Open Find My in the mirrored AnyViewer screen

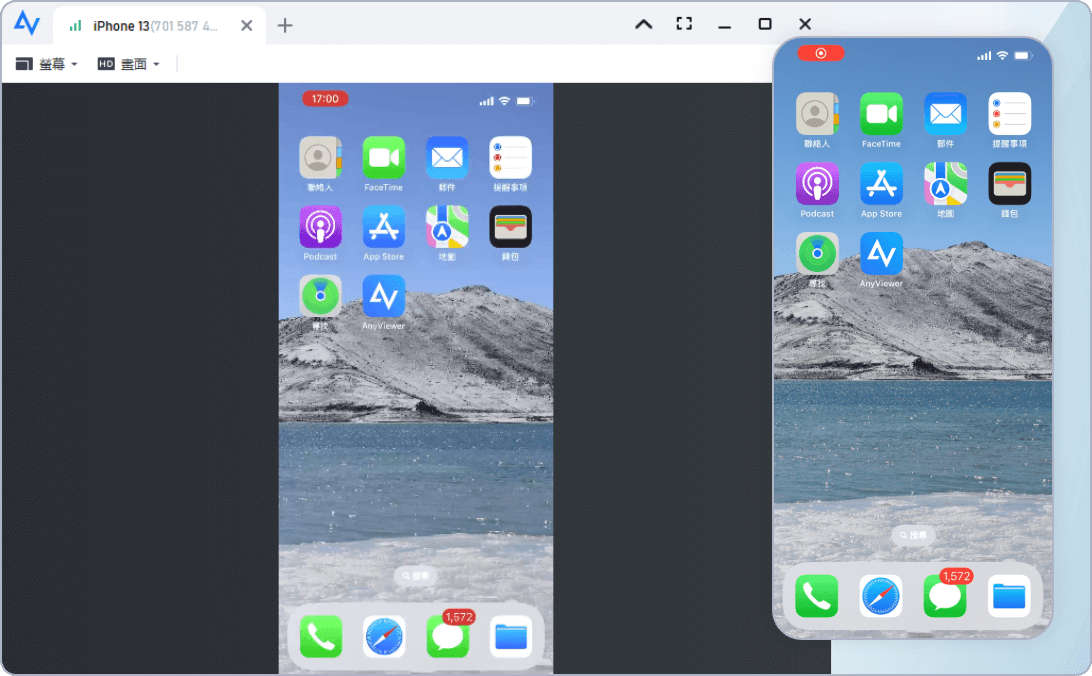(x=320, y=296)
